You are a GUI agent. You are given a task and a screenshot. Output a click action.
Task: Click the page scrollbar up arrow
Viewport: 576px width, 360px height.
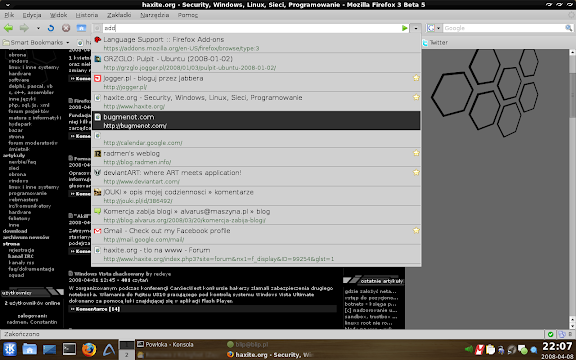[x=572, y=53]
